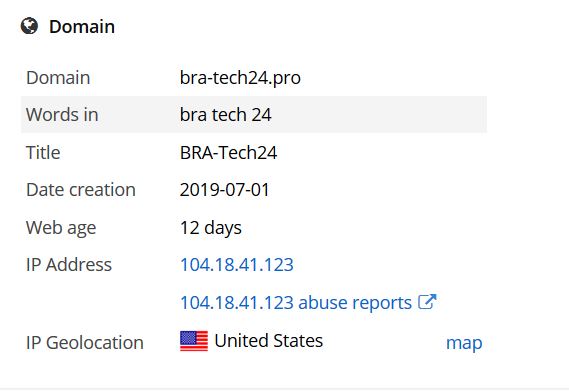569x391 pixels.
Task: Click the 'IP Geolocation' row label
Action: pos(85,343)
